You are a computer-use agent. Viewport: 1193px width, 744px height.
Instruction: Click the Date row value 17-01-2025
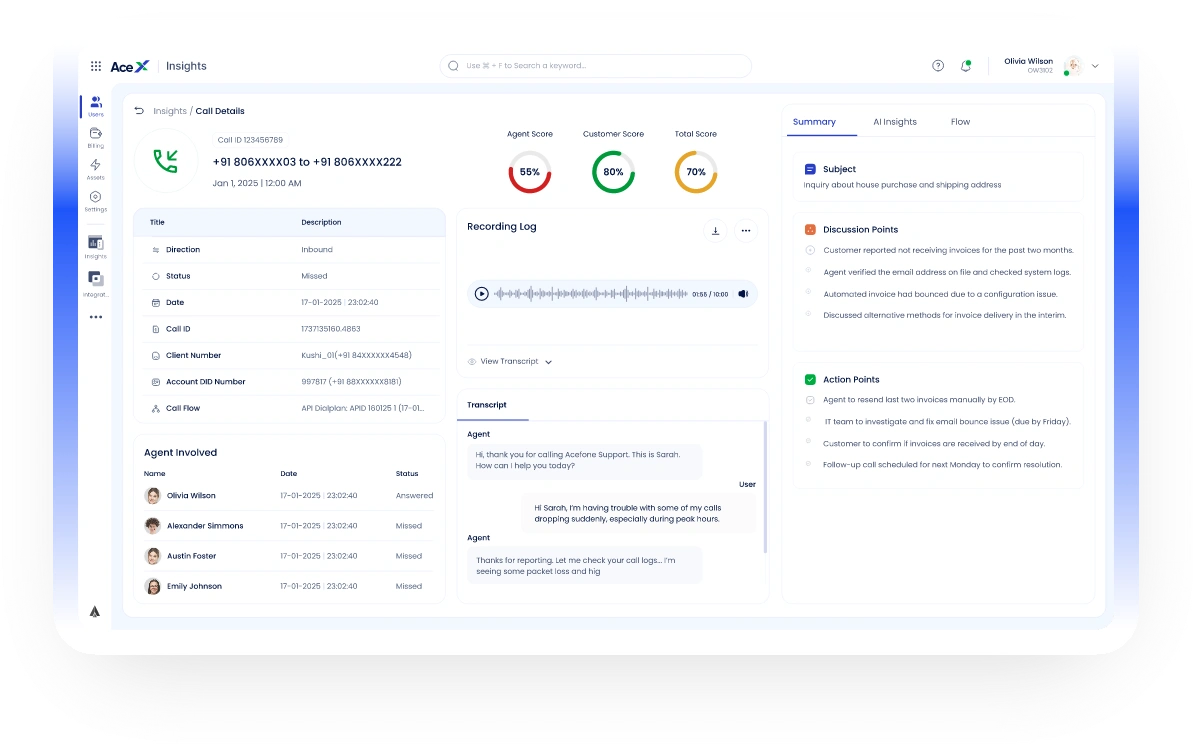[339, 303]
